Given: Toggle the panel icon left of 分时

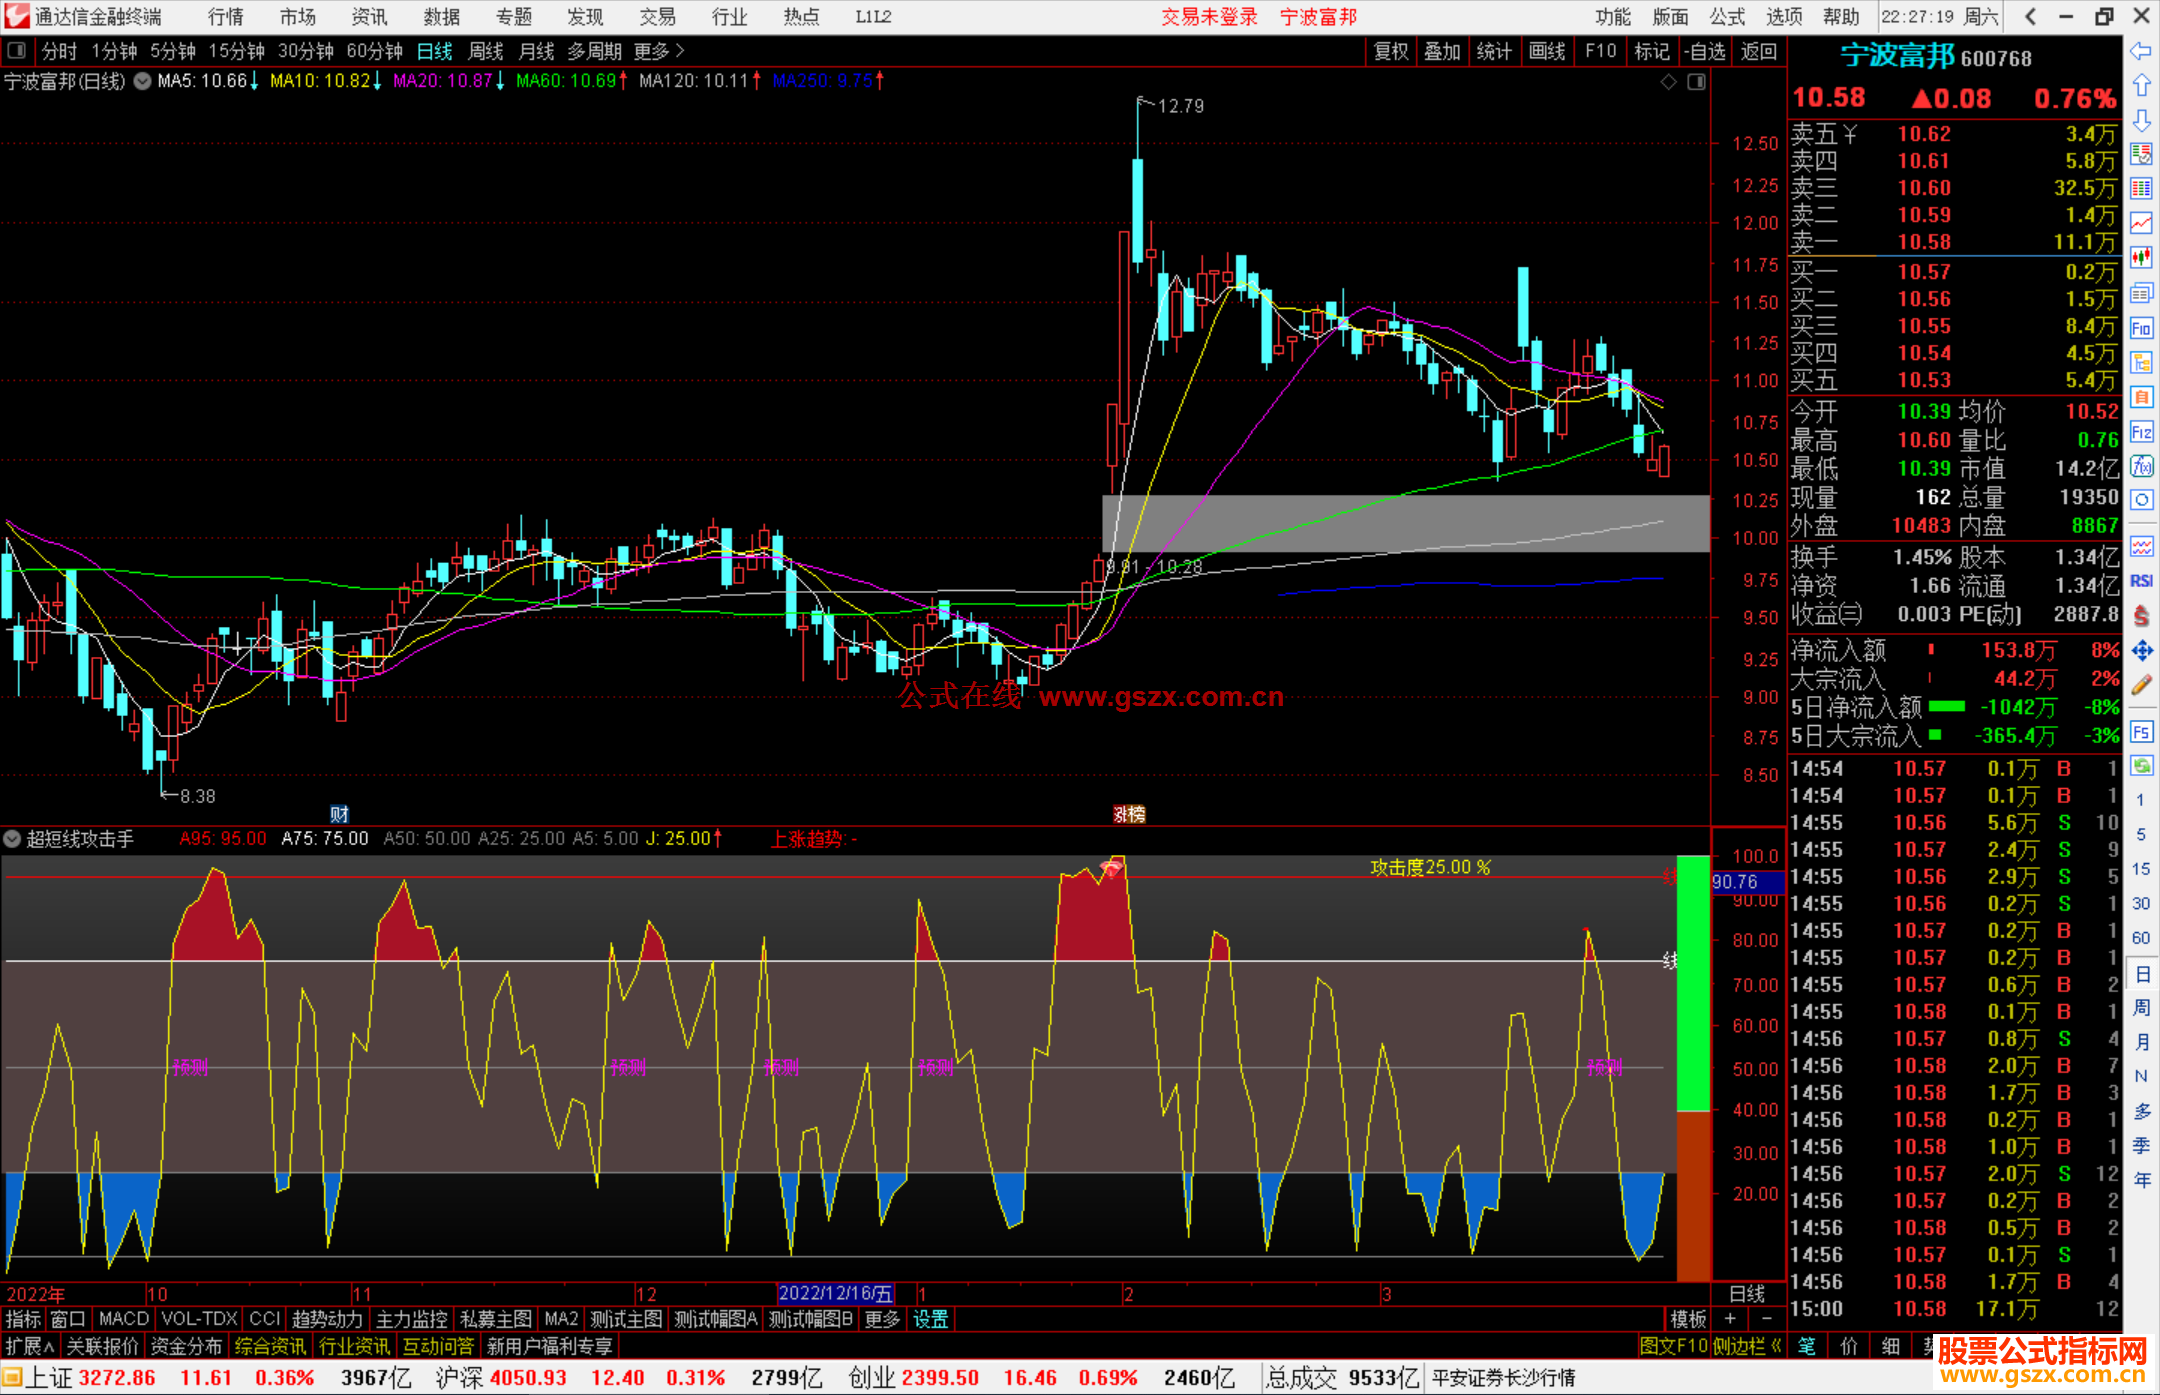Looking at the screenshot, I should coord(17,51).
